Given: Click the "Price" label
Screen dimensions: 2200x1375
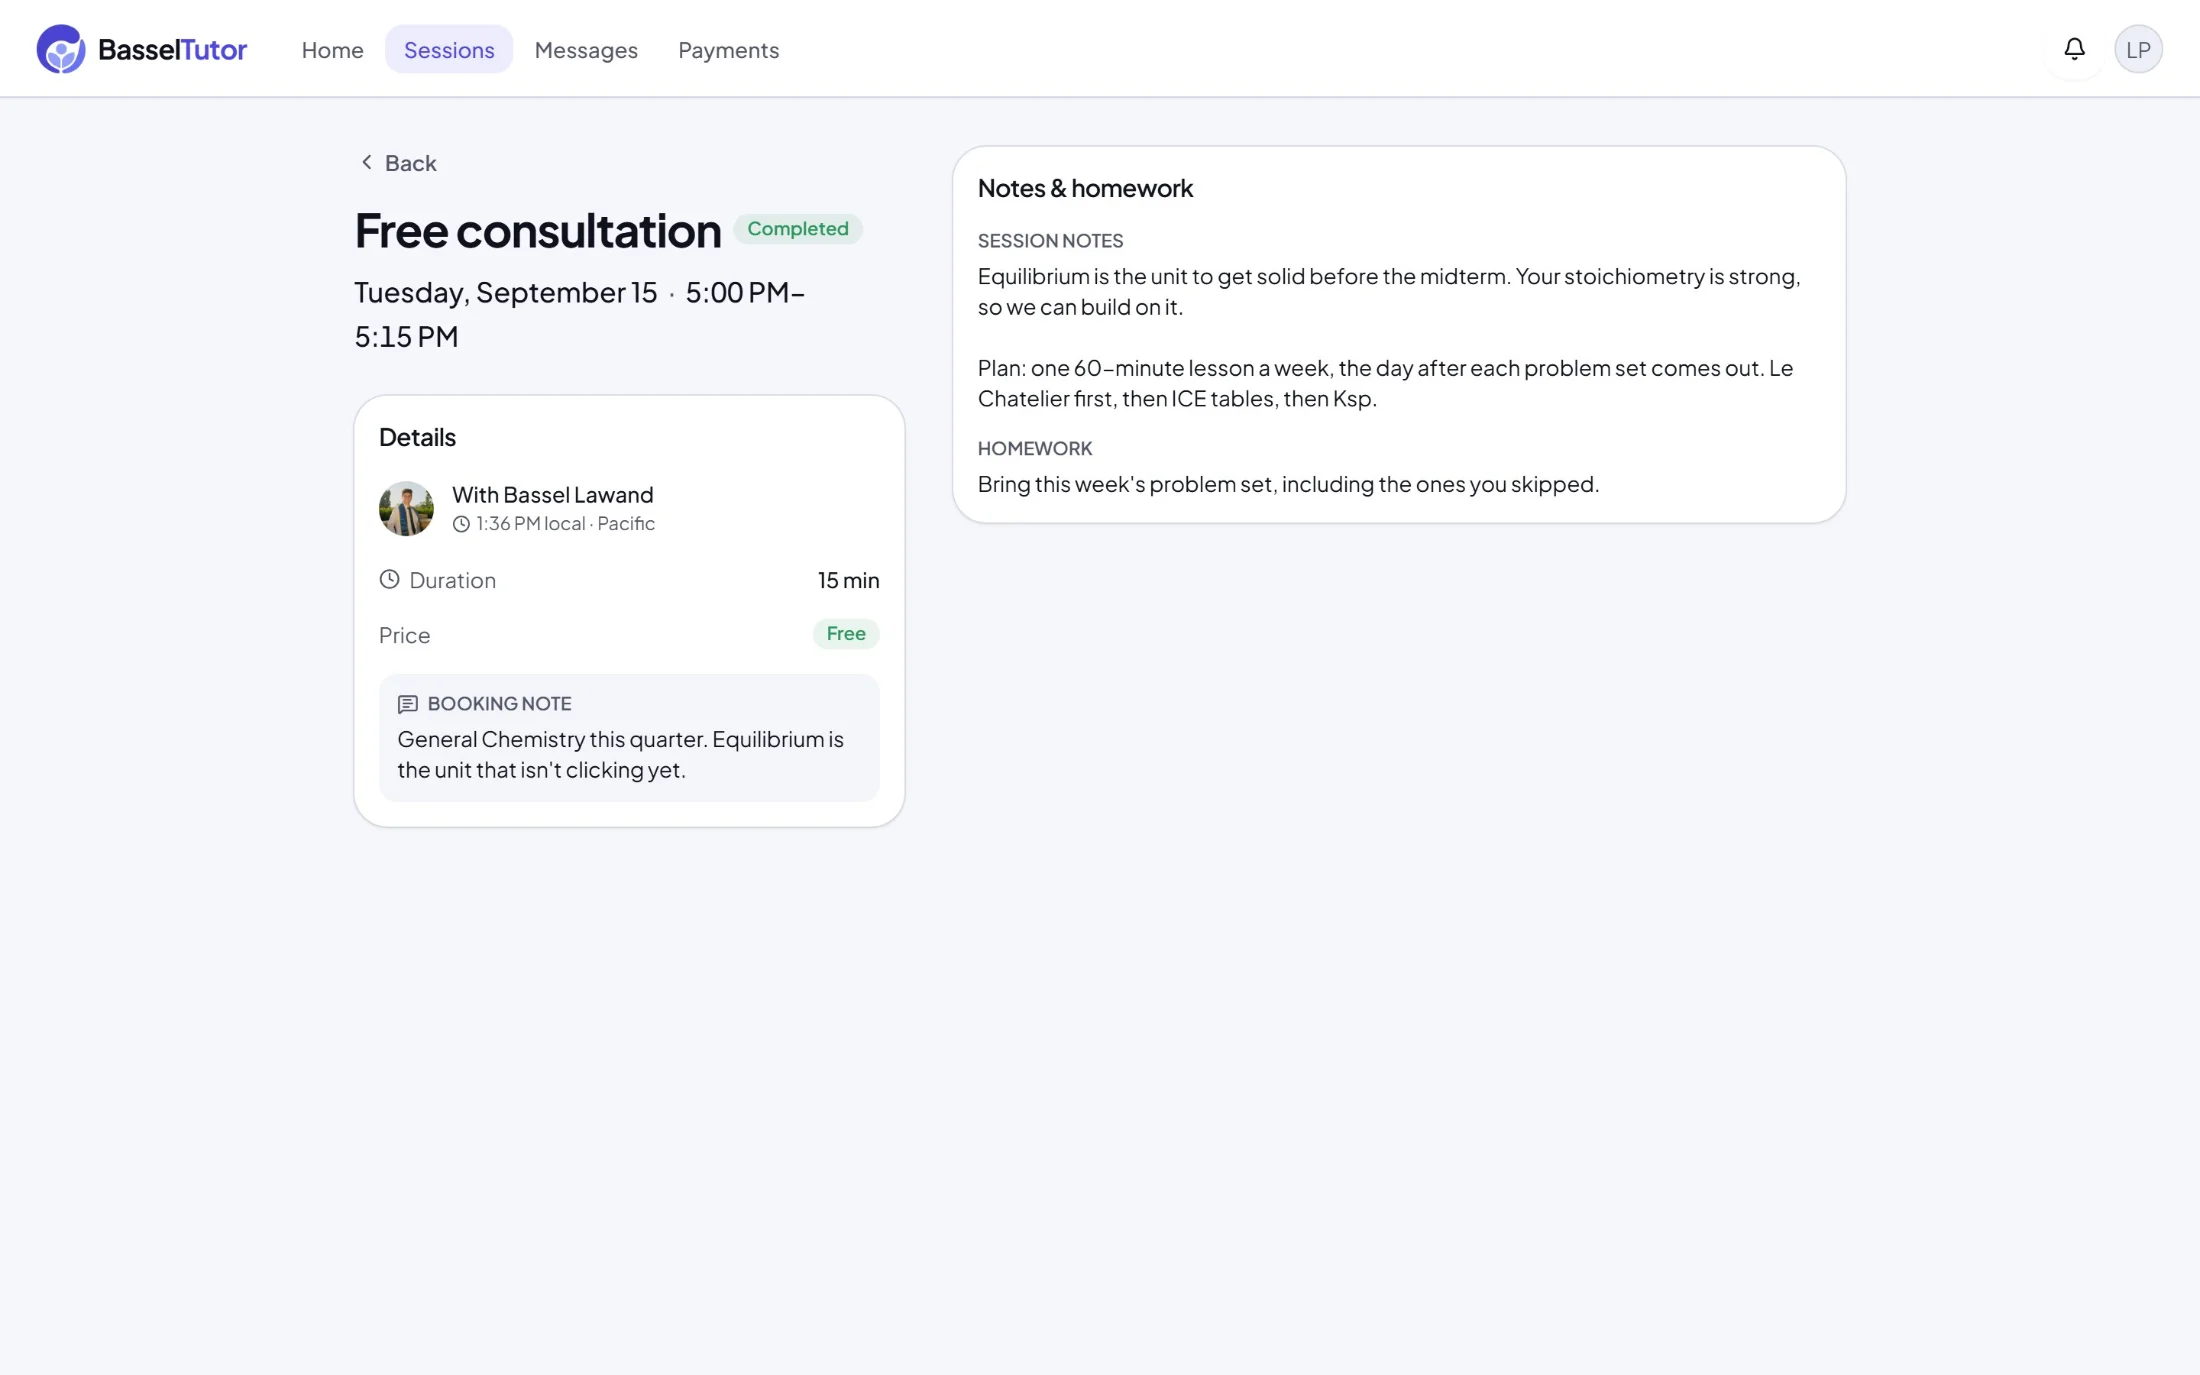Looking at the screenshot, I should click(x=404, y=635).
